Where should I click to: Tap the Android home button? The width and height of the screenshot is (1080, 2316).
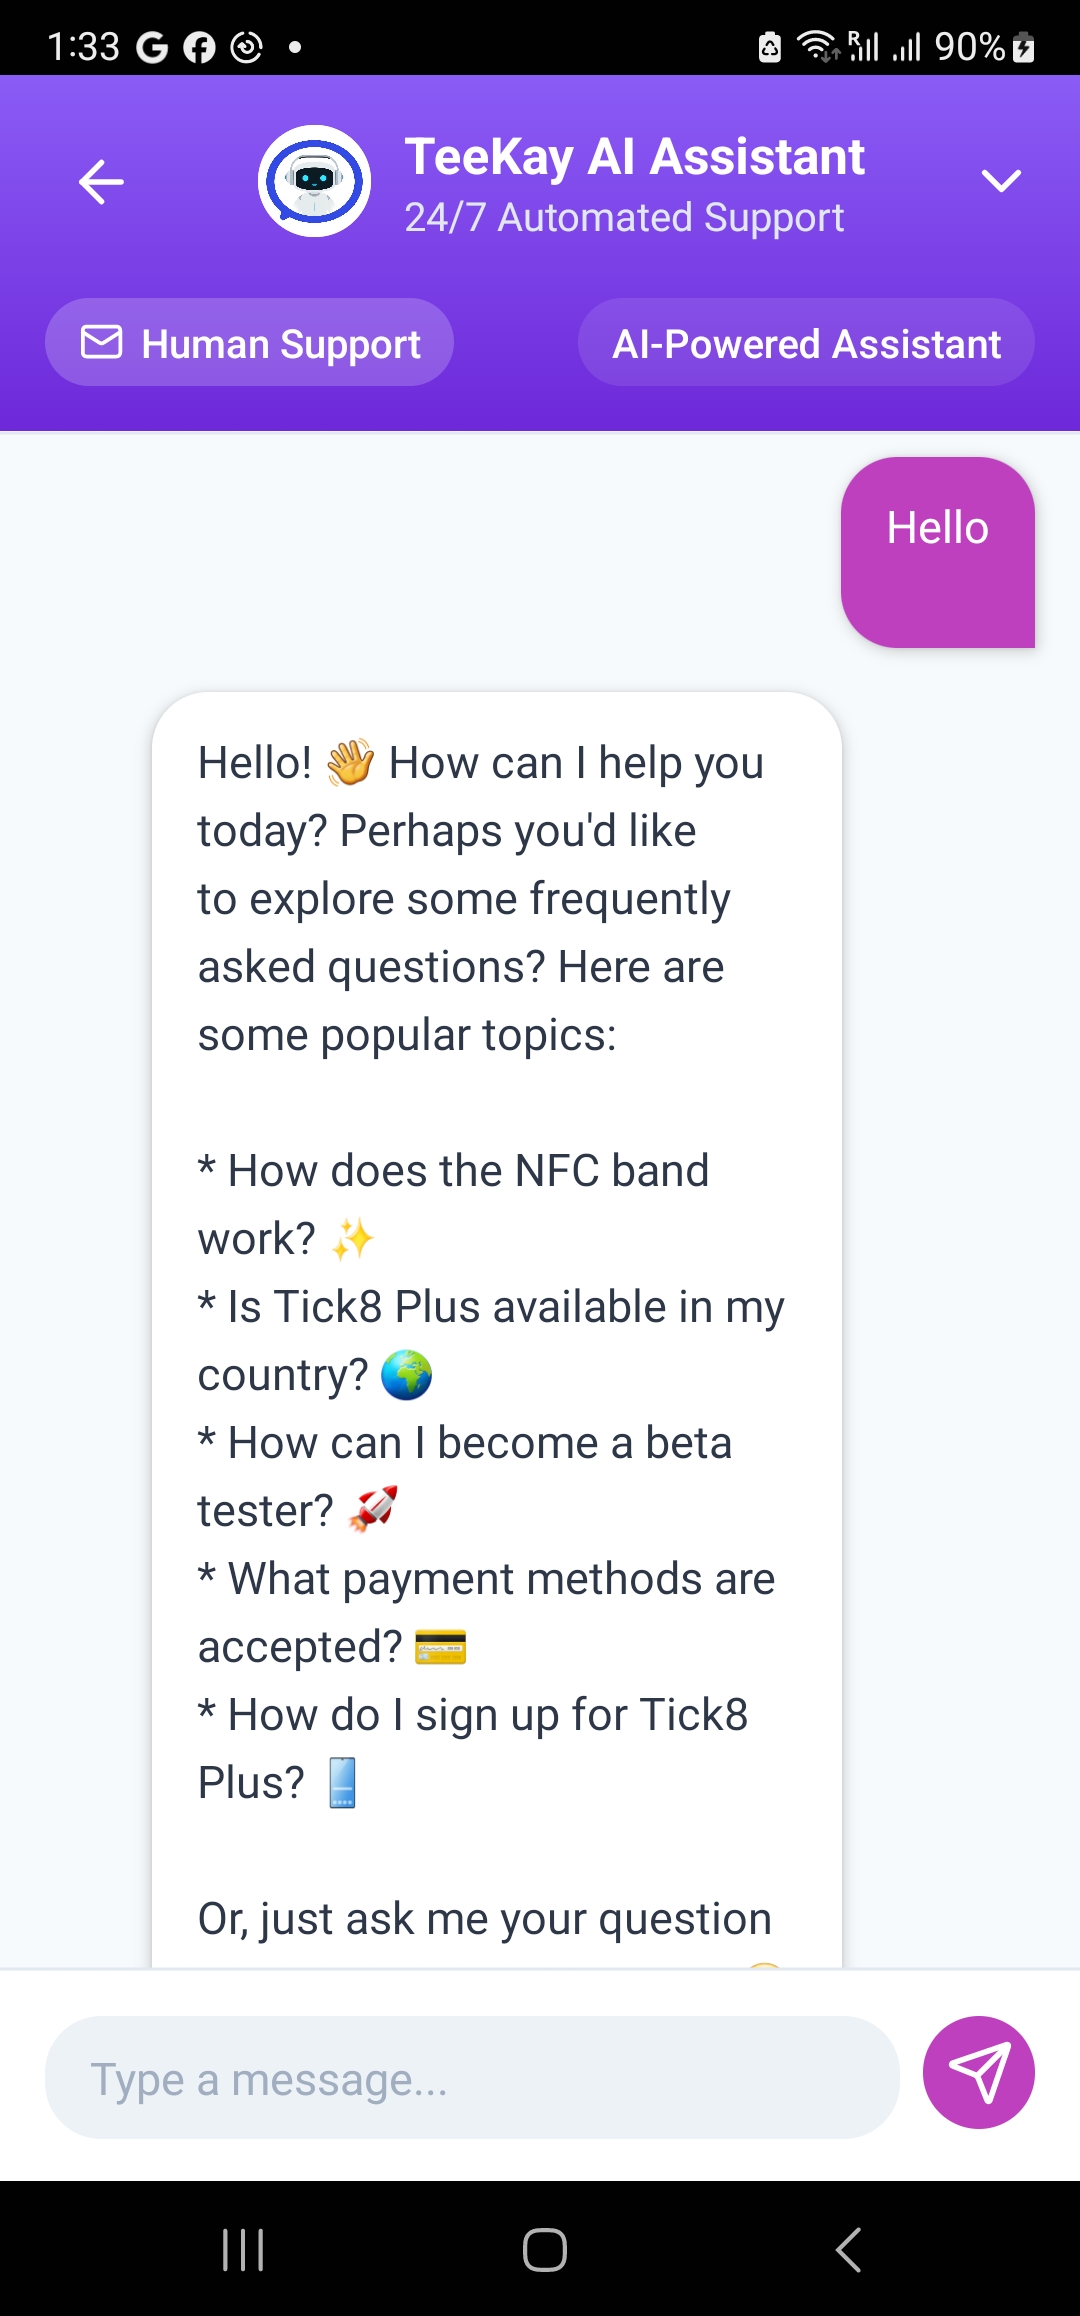coord(545,2250)
